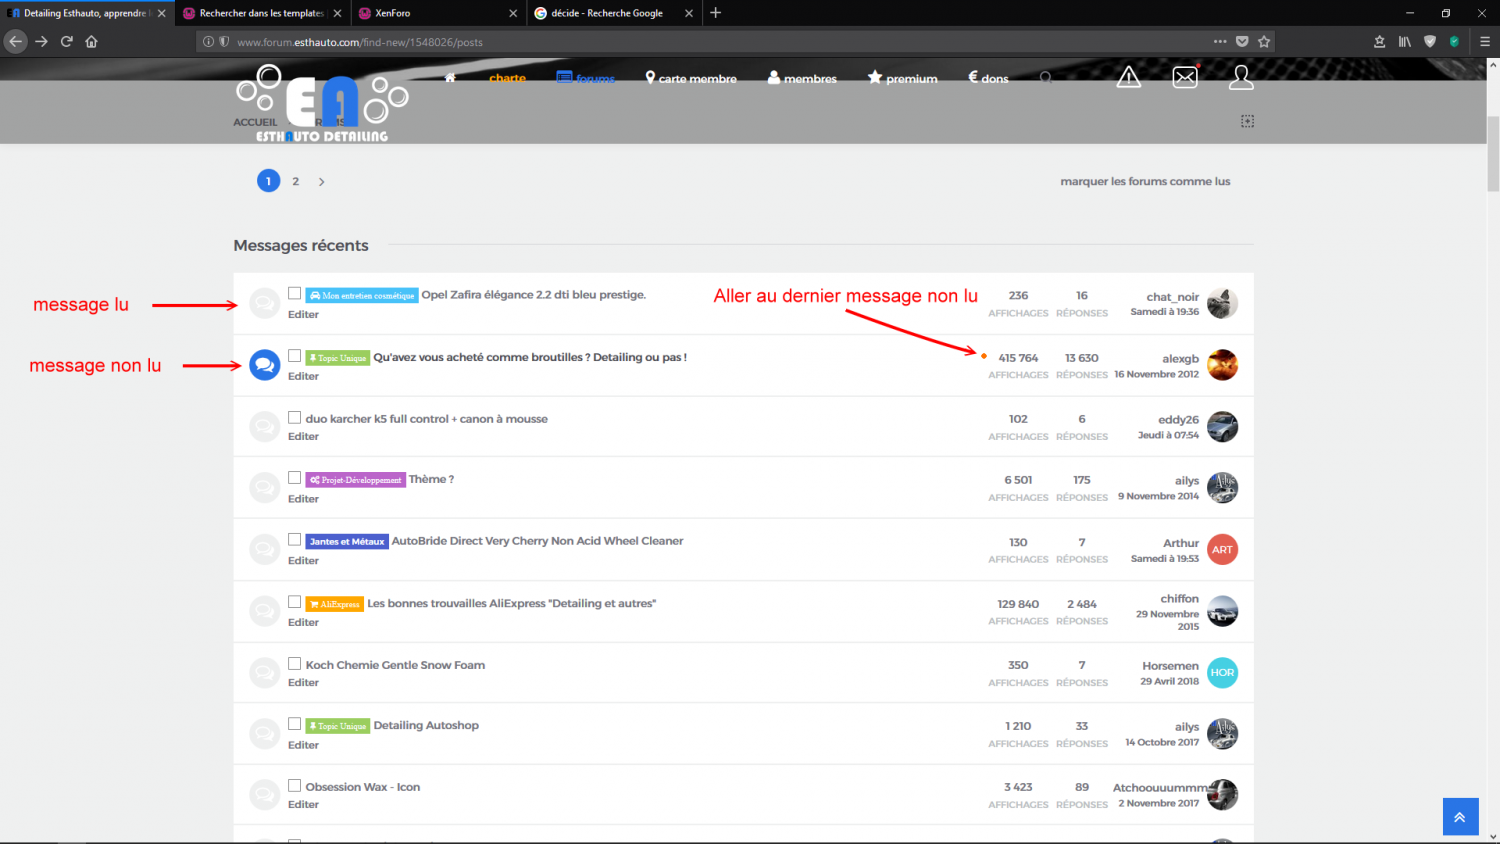Open the browser page actions three-dot menu
The width and height of the screenshot is (1500, 844).
click(x=1220, y=42)
